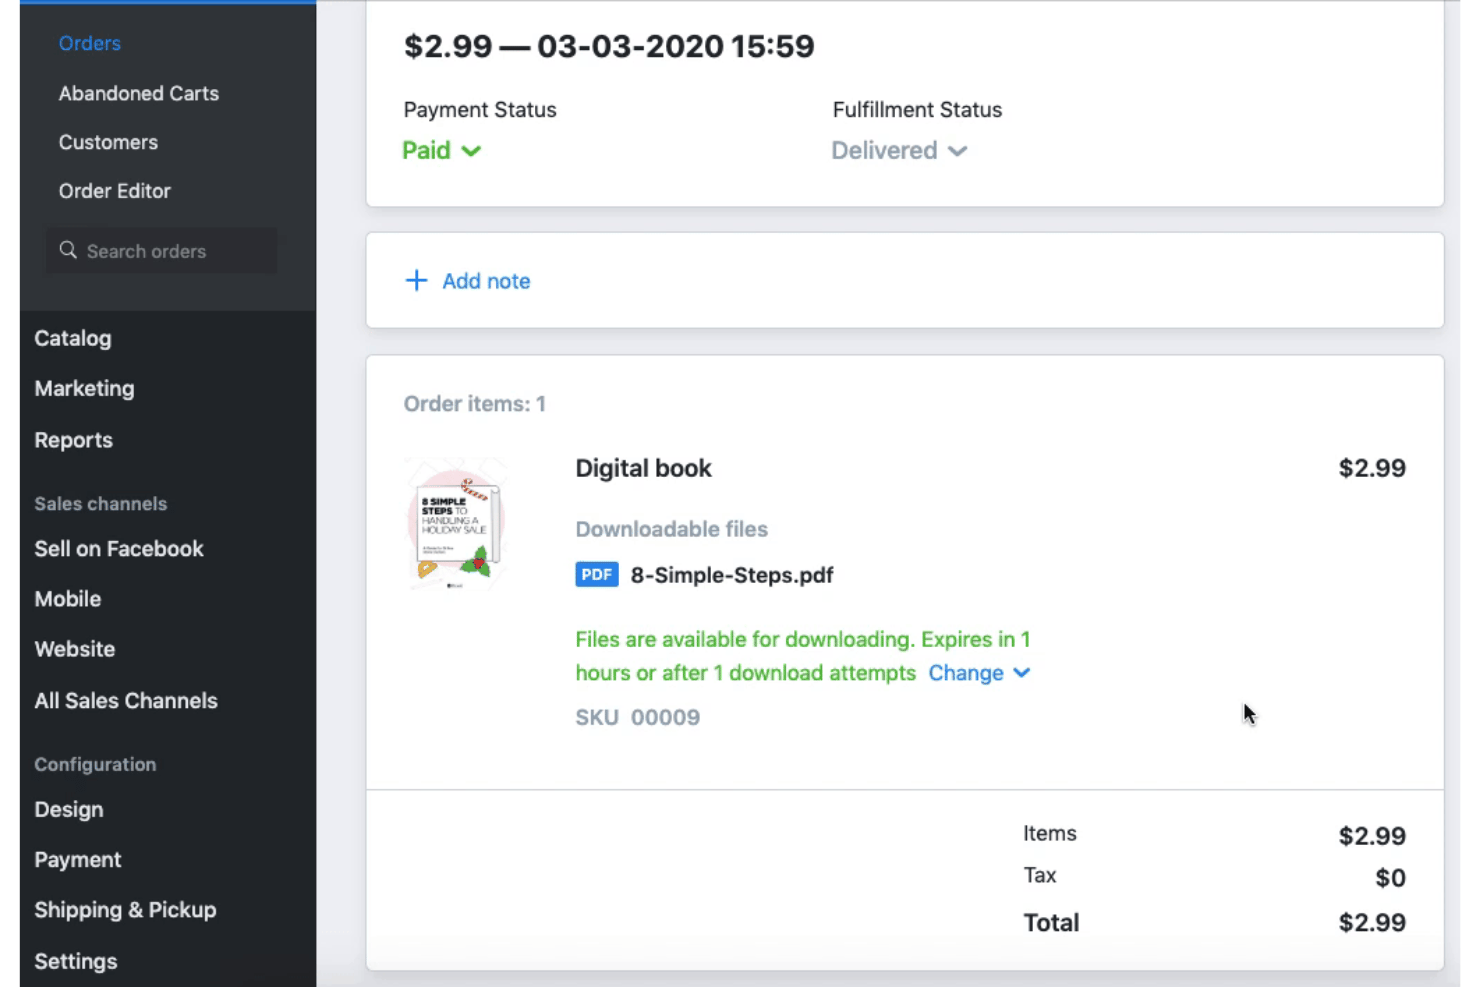1480x987 pixels.
Task: Open Catalog section in sidebar
Action: click(x=73, y=338)
